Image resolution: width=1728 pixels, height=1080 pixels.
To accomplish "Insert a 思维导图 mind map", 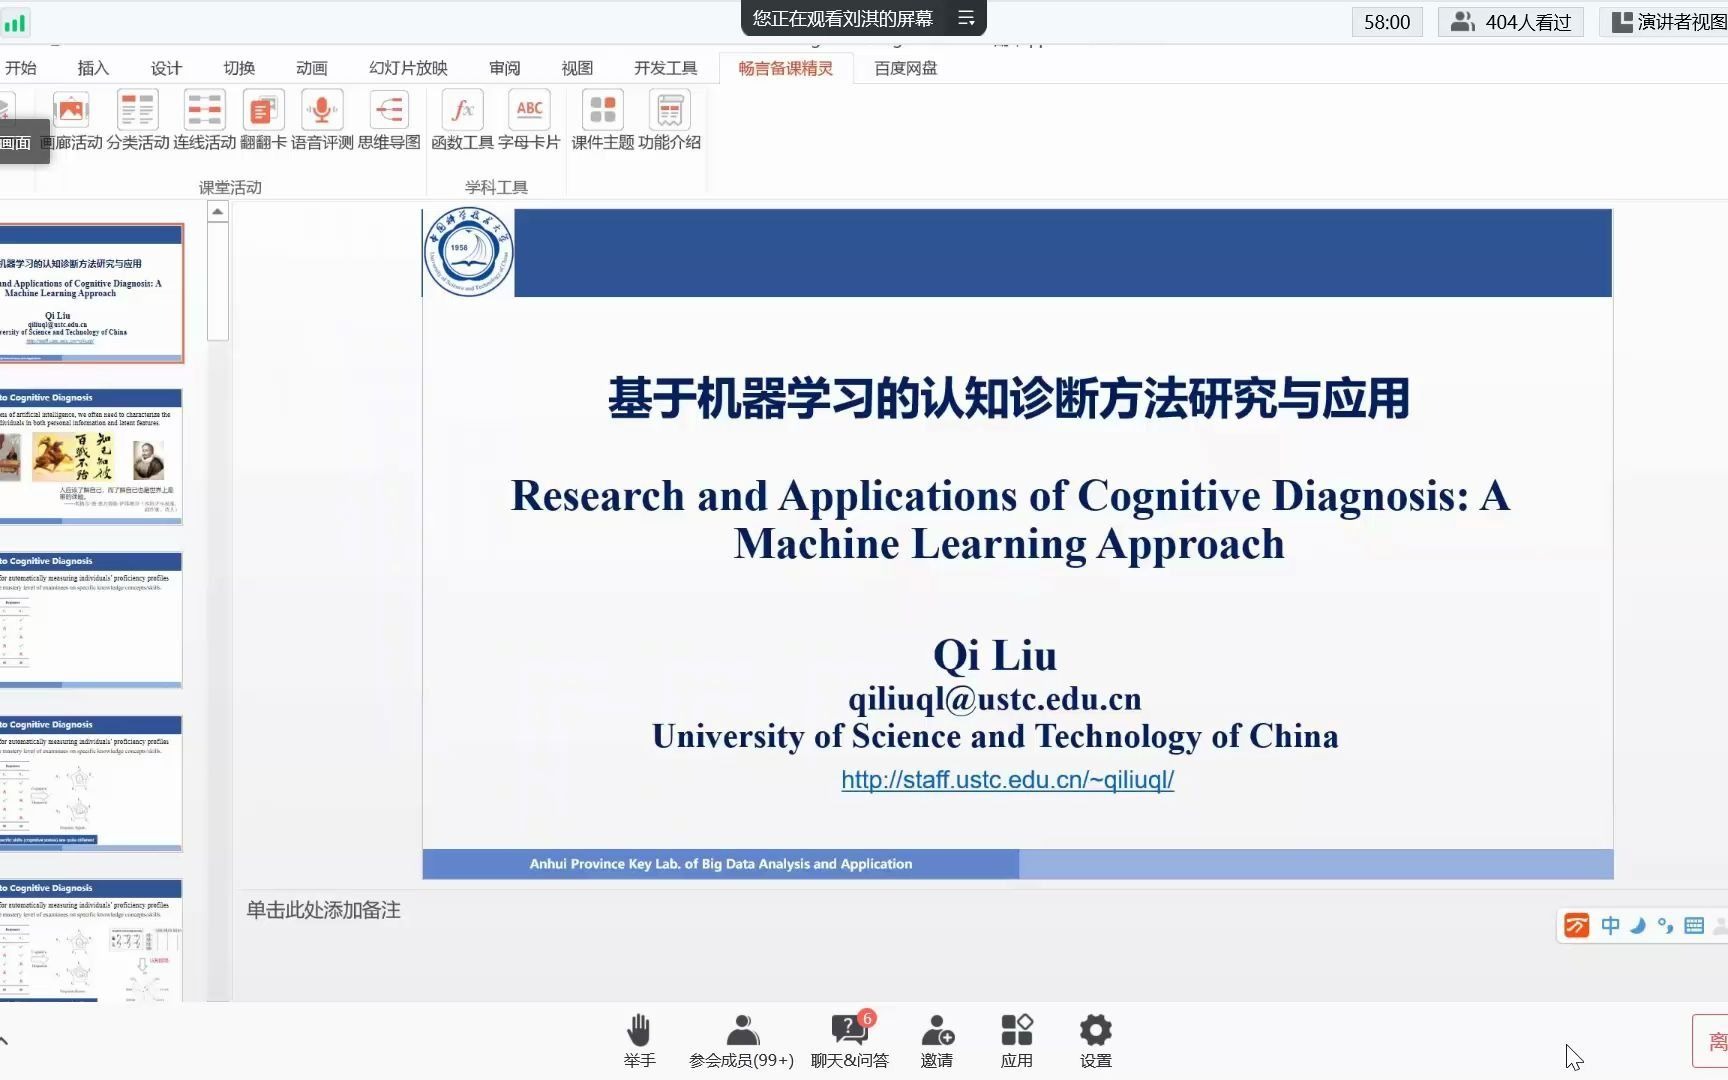I will point(390,120).
